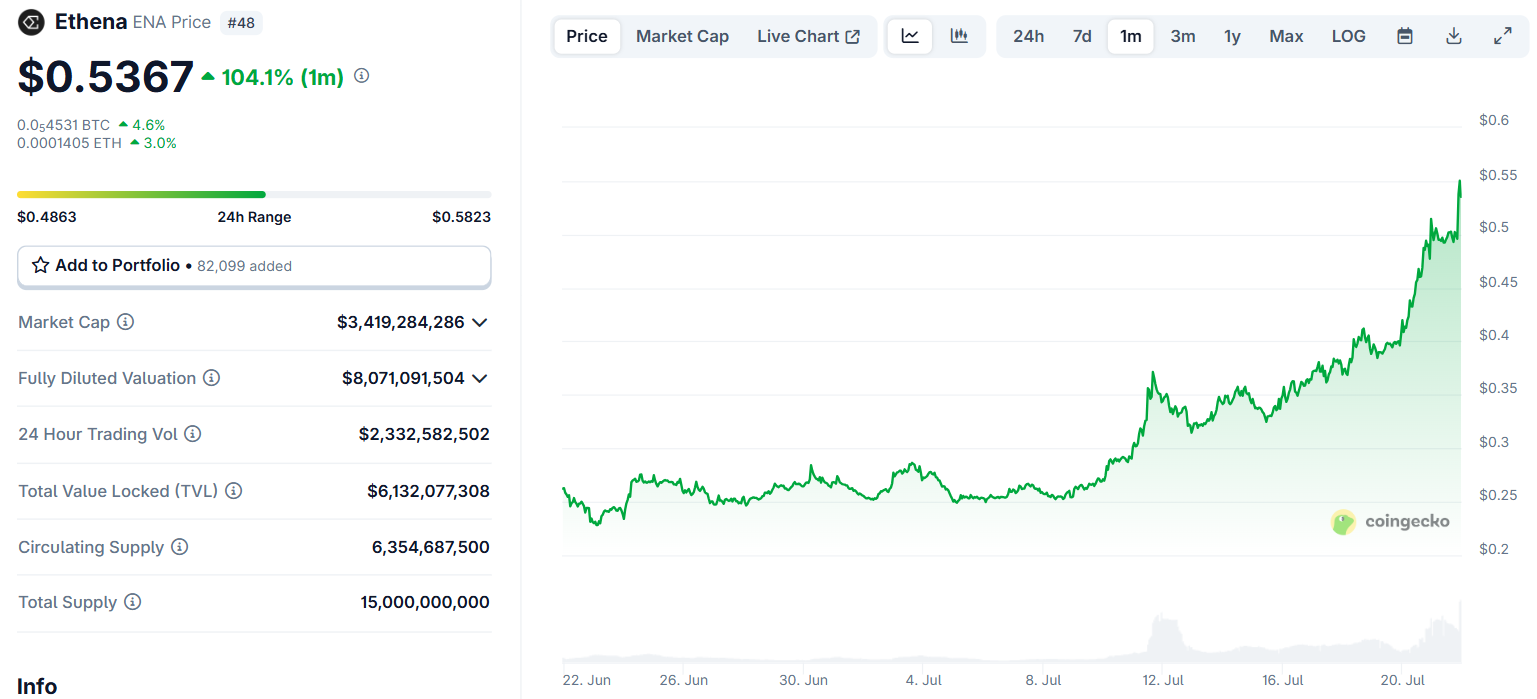Click the 104.1% (1m) change text

[x=283, y=77]
